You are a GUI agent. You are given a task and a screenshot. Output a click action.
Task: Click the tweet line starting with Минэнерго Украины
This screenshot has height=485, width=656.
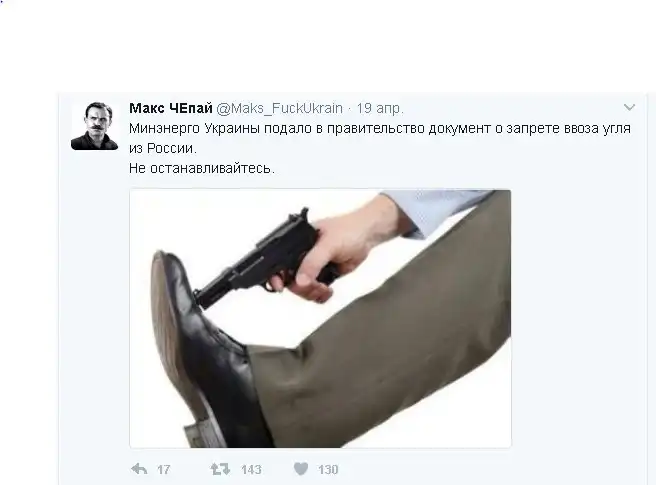379,128
